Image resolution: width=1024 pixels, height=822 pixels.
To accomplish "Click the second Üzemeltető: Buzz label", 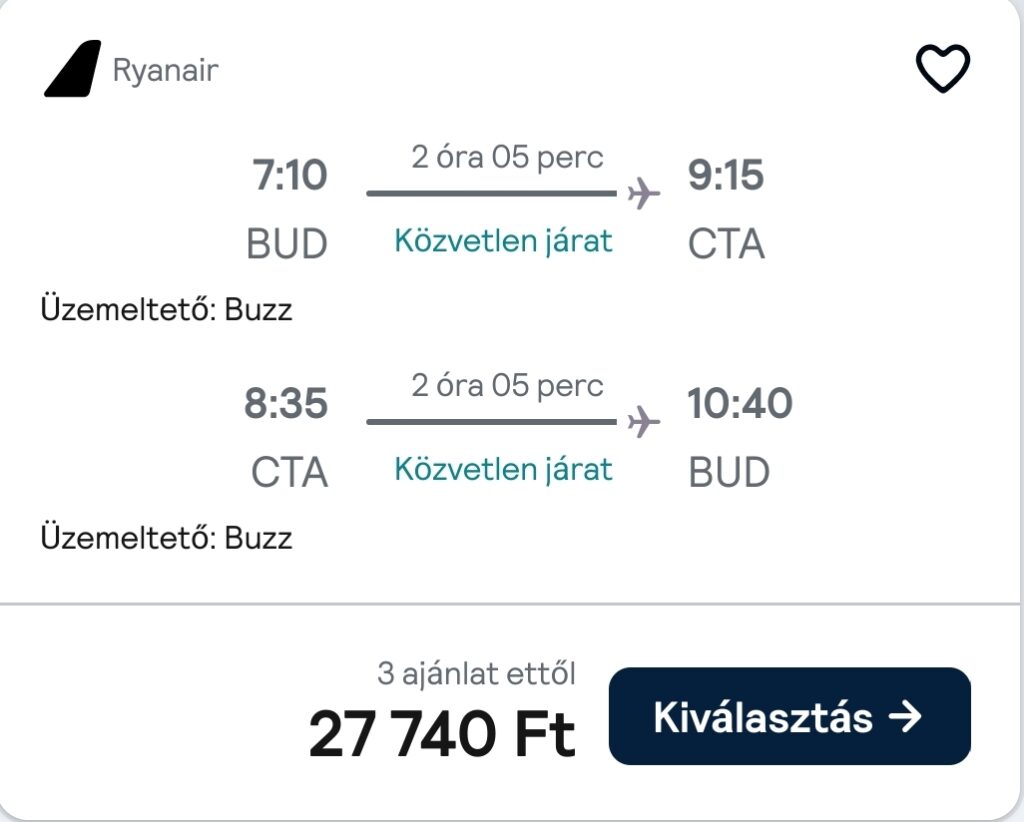I will (167, 537).
